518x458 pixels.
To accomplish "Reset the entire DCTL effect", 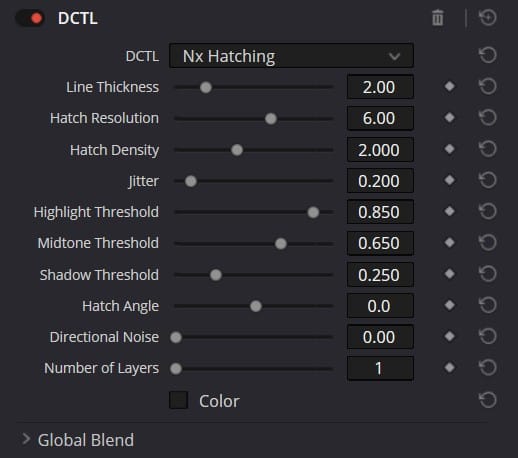I will 488,18.
